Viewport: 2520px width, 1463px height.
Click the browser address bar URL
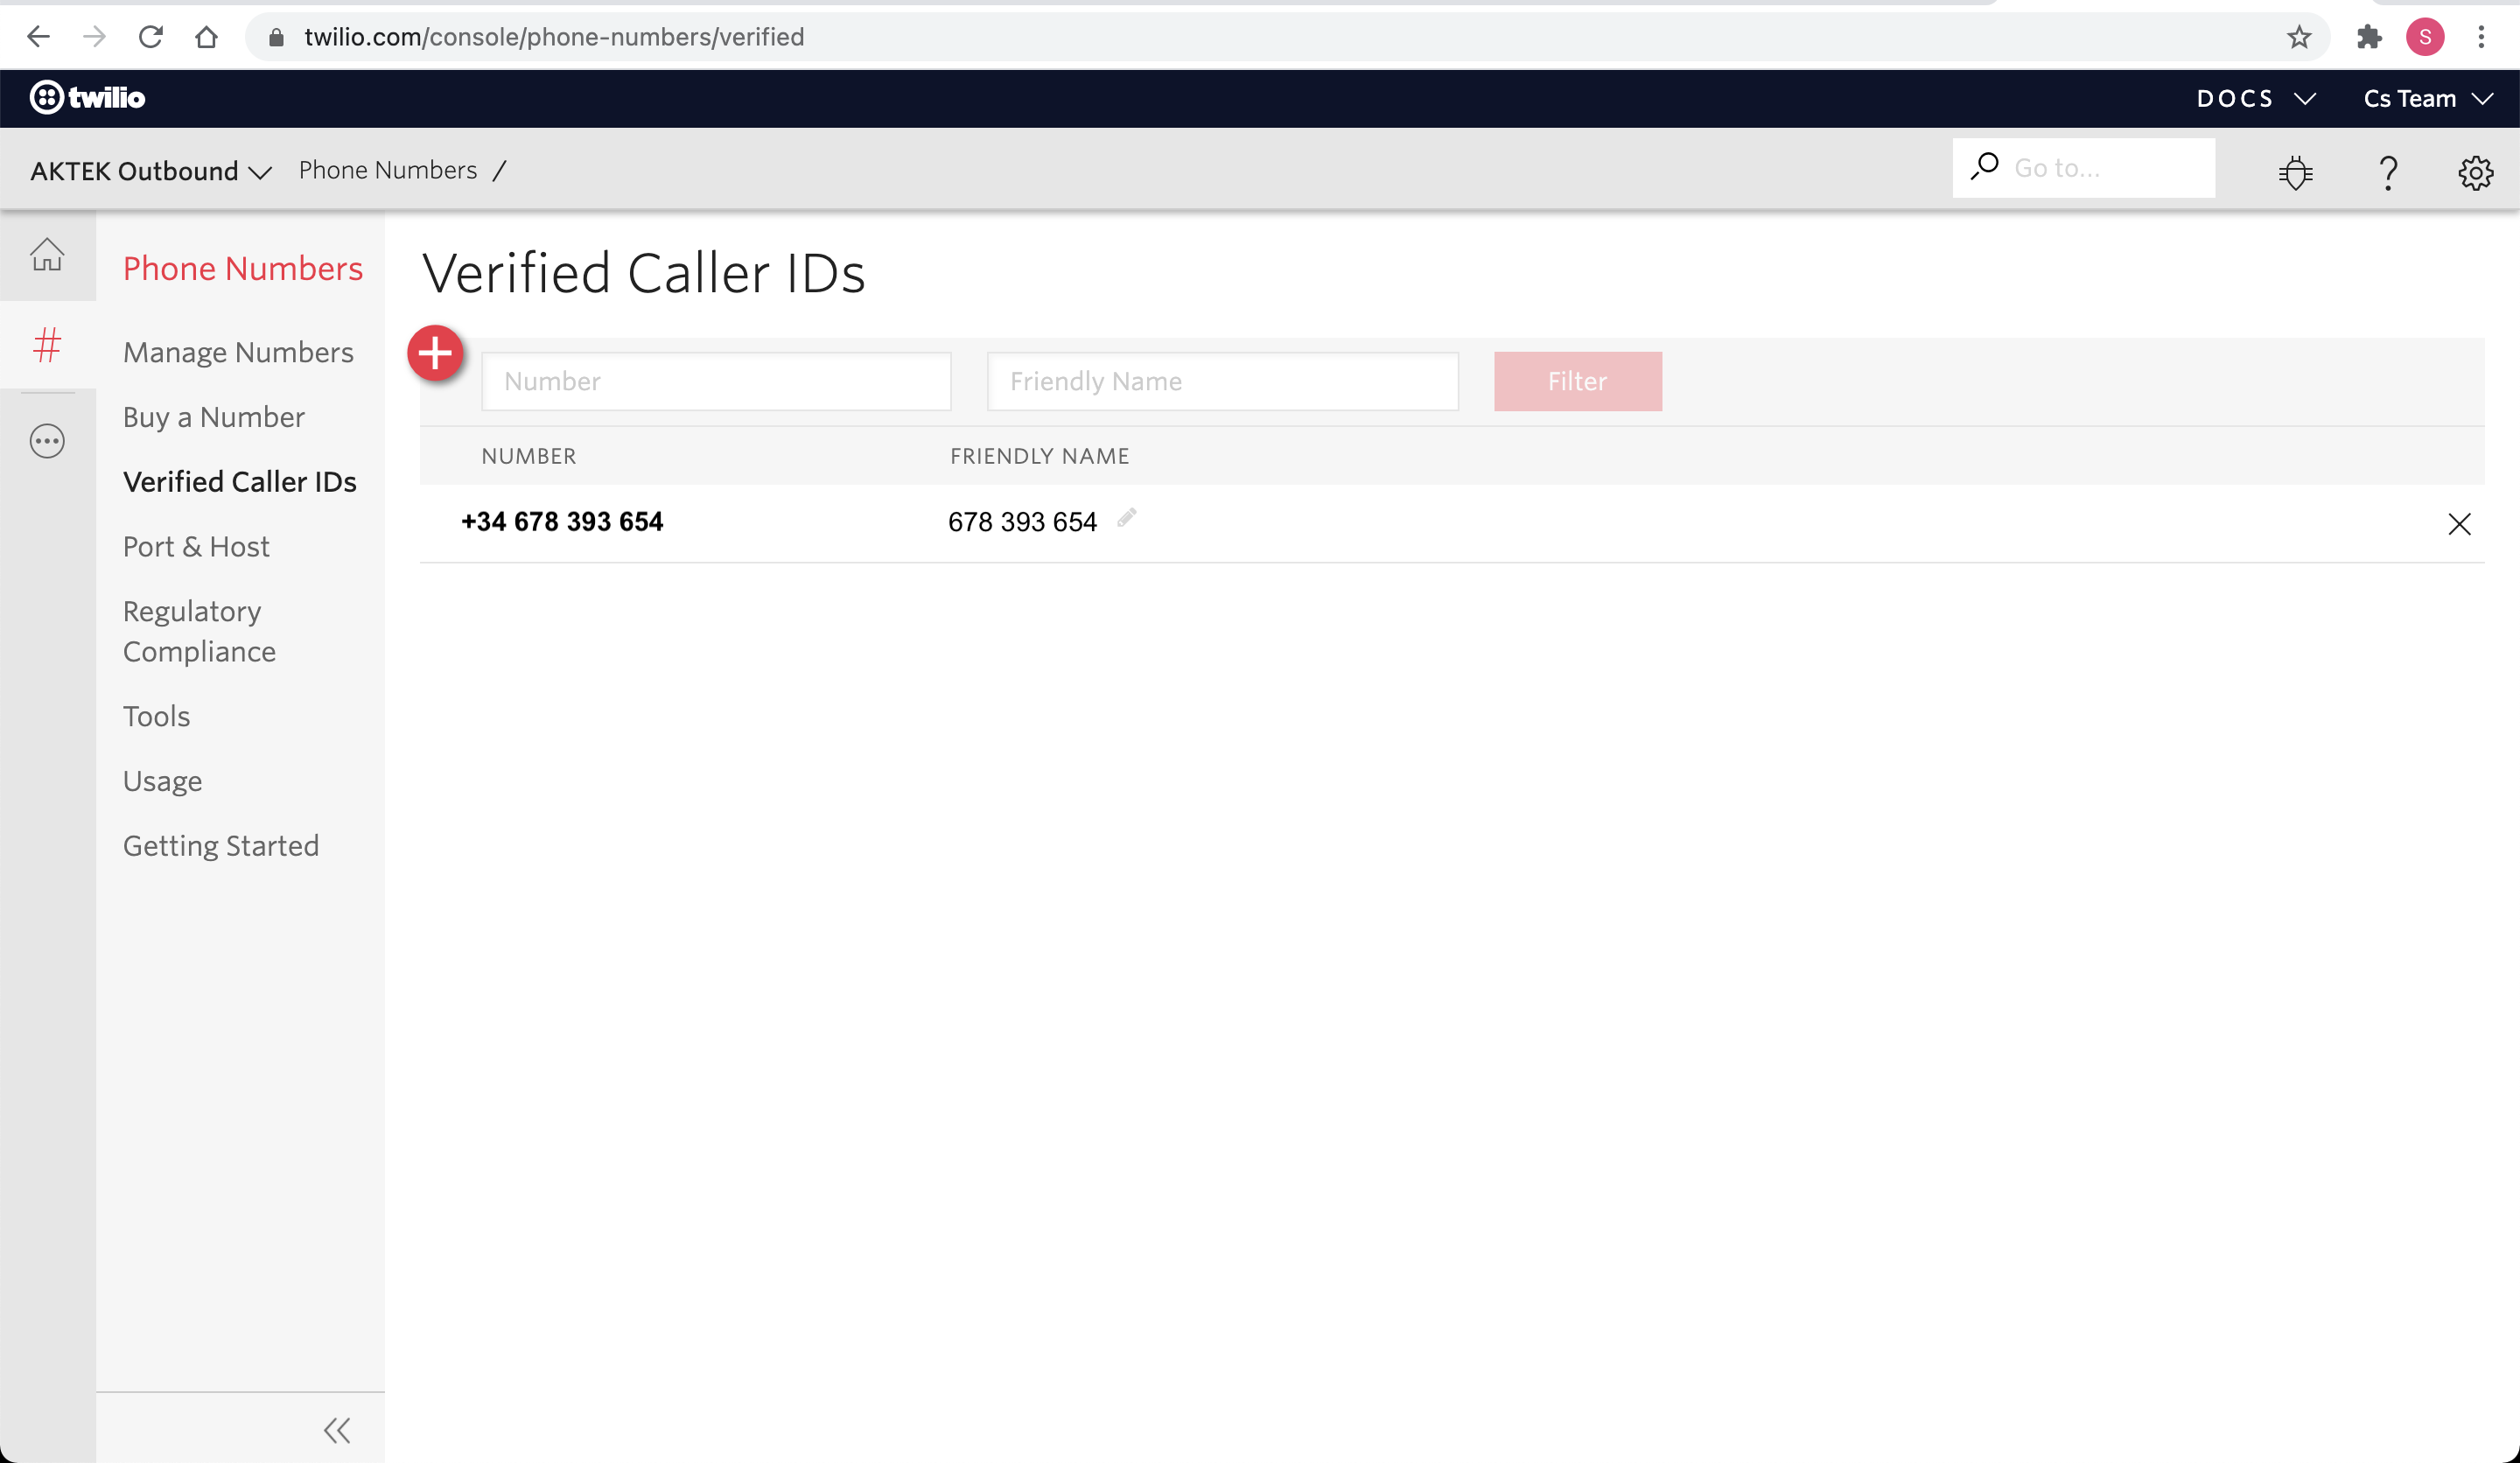tap(554, 37)
